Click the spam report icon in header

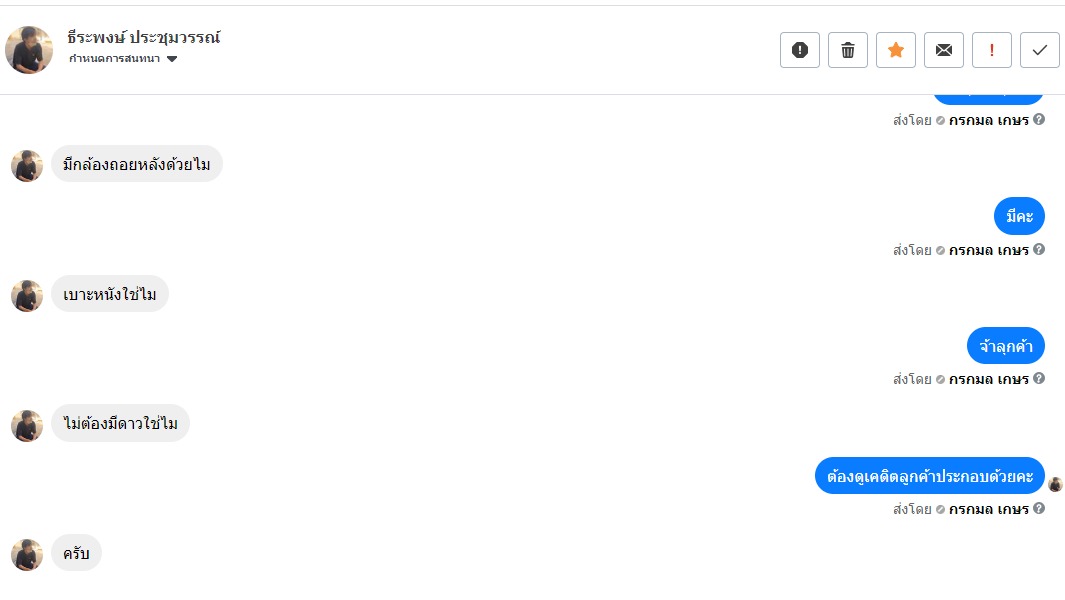(x=800, y=50)
